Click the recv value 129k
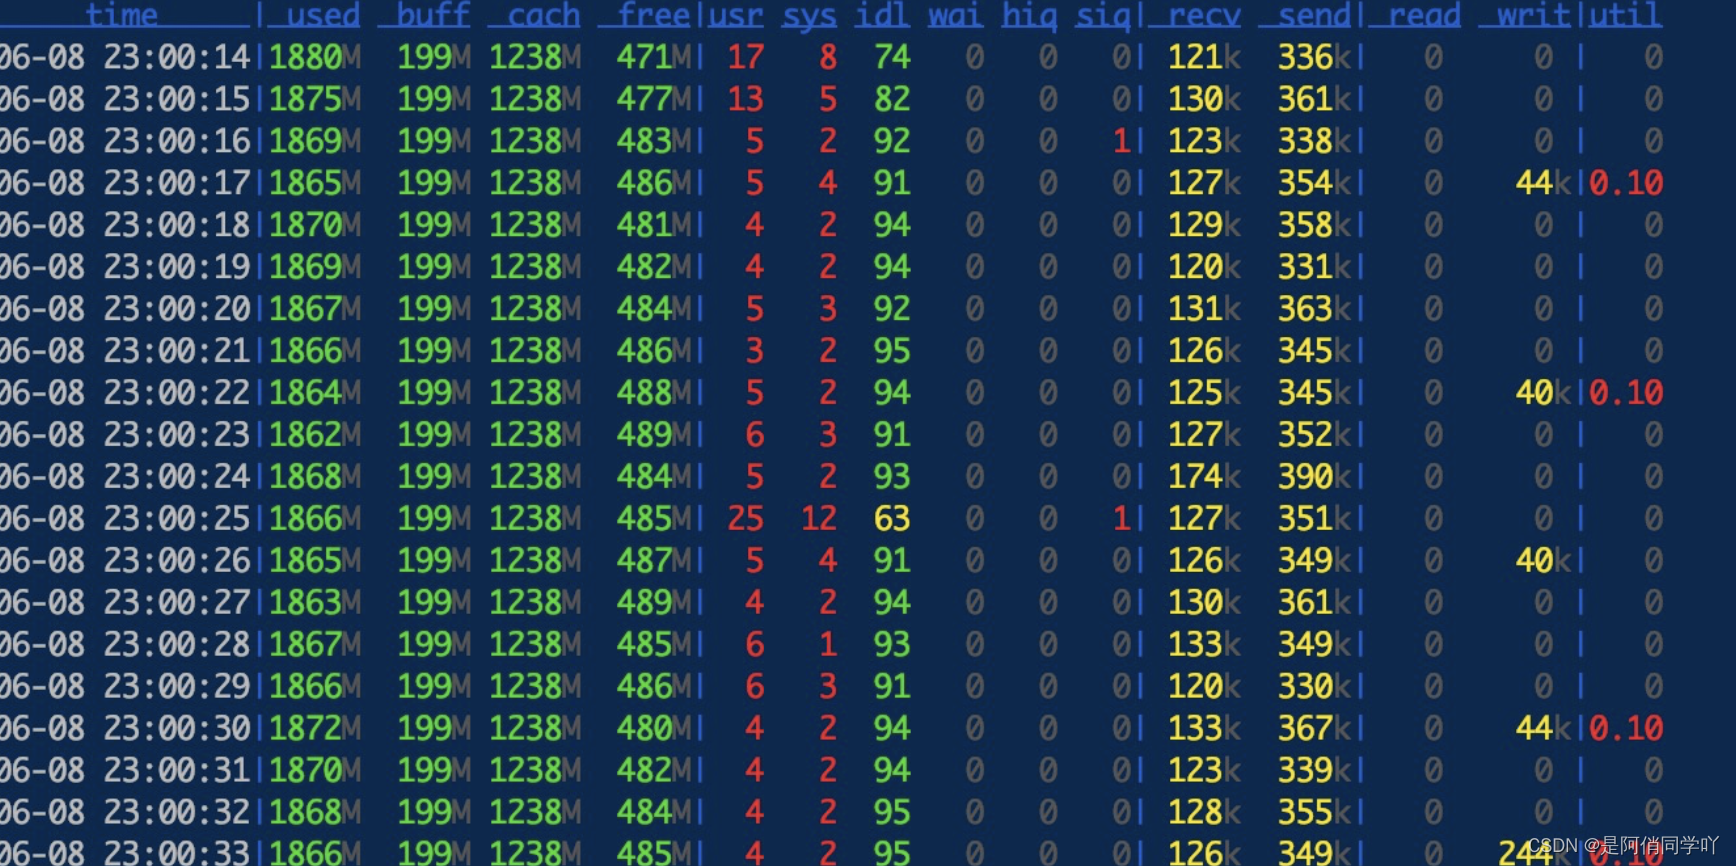This screenshot has width=1736, height=866. coord(1204,225)
